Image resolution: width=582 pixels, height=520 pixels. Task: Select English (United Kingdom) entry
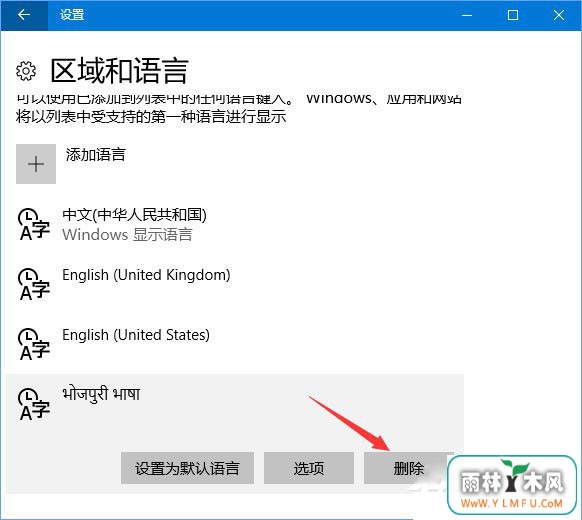point(235,284)
